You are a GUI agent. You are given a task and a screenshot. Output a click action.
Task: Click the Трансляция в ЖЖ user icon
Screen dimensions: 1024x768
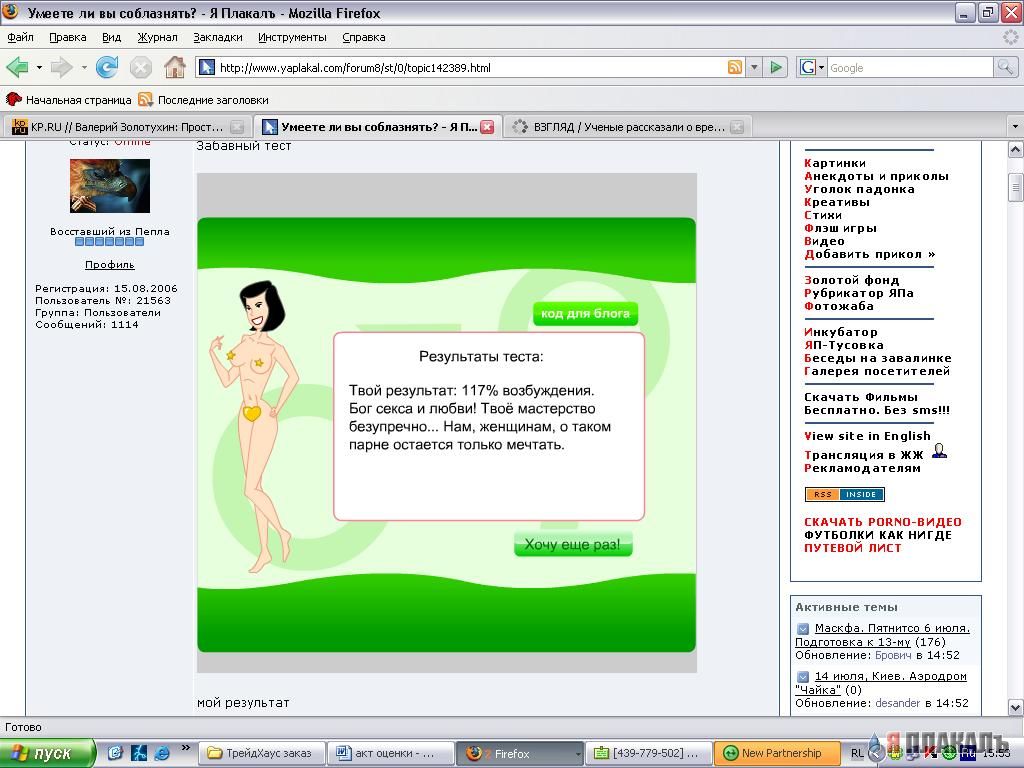click(939, 451)
